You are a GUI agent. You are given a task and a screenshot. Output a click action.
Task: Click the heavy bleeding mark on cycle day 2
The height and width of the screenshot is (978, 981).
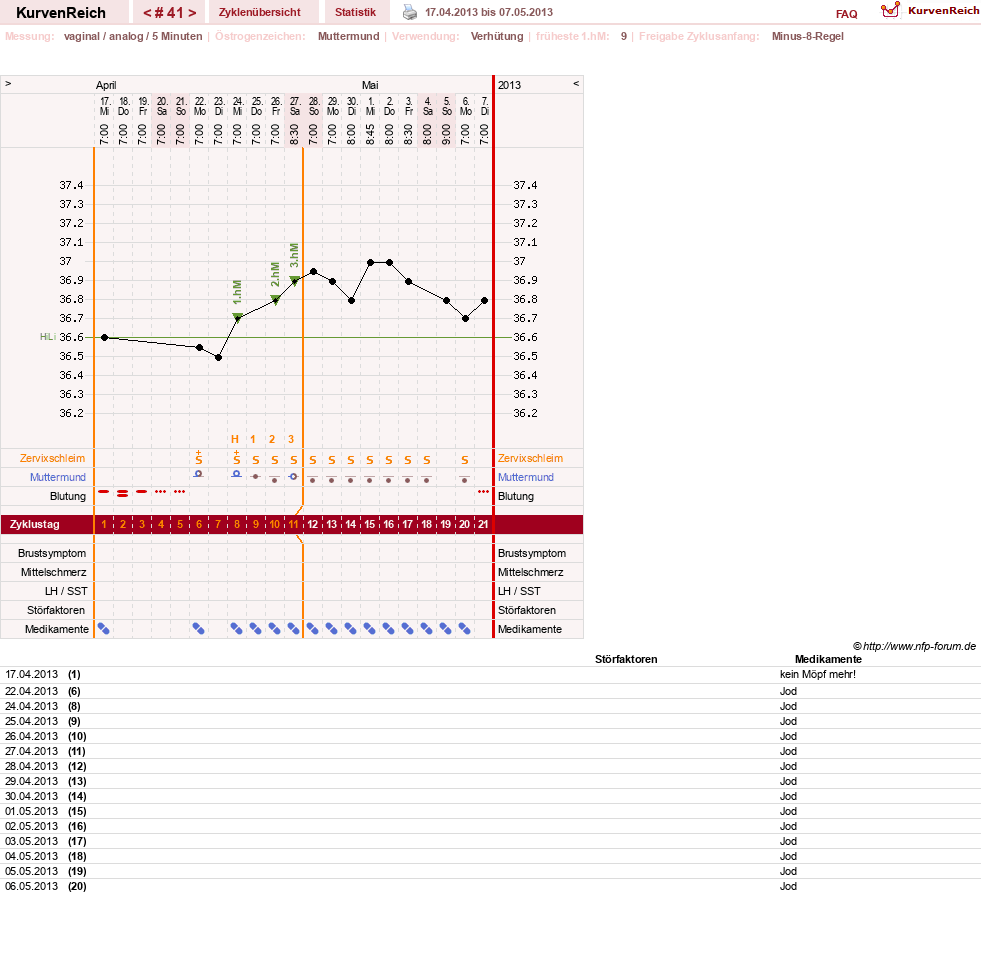(x=123, y=494)
